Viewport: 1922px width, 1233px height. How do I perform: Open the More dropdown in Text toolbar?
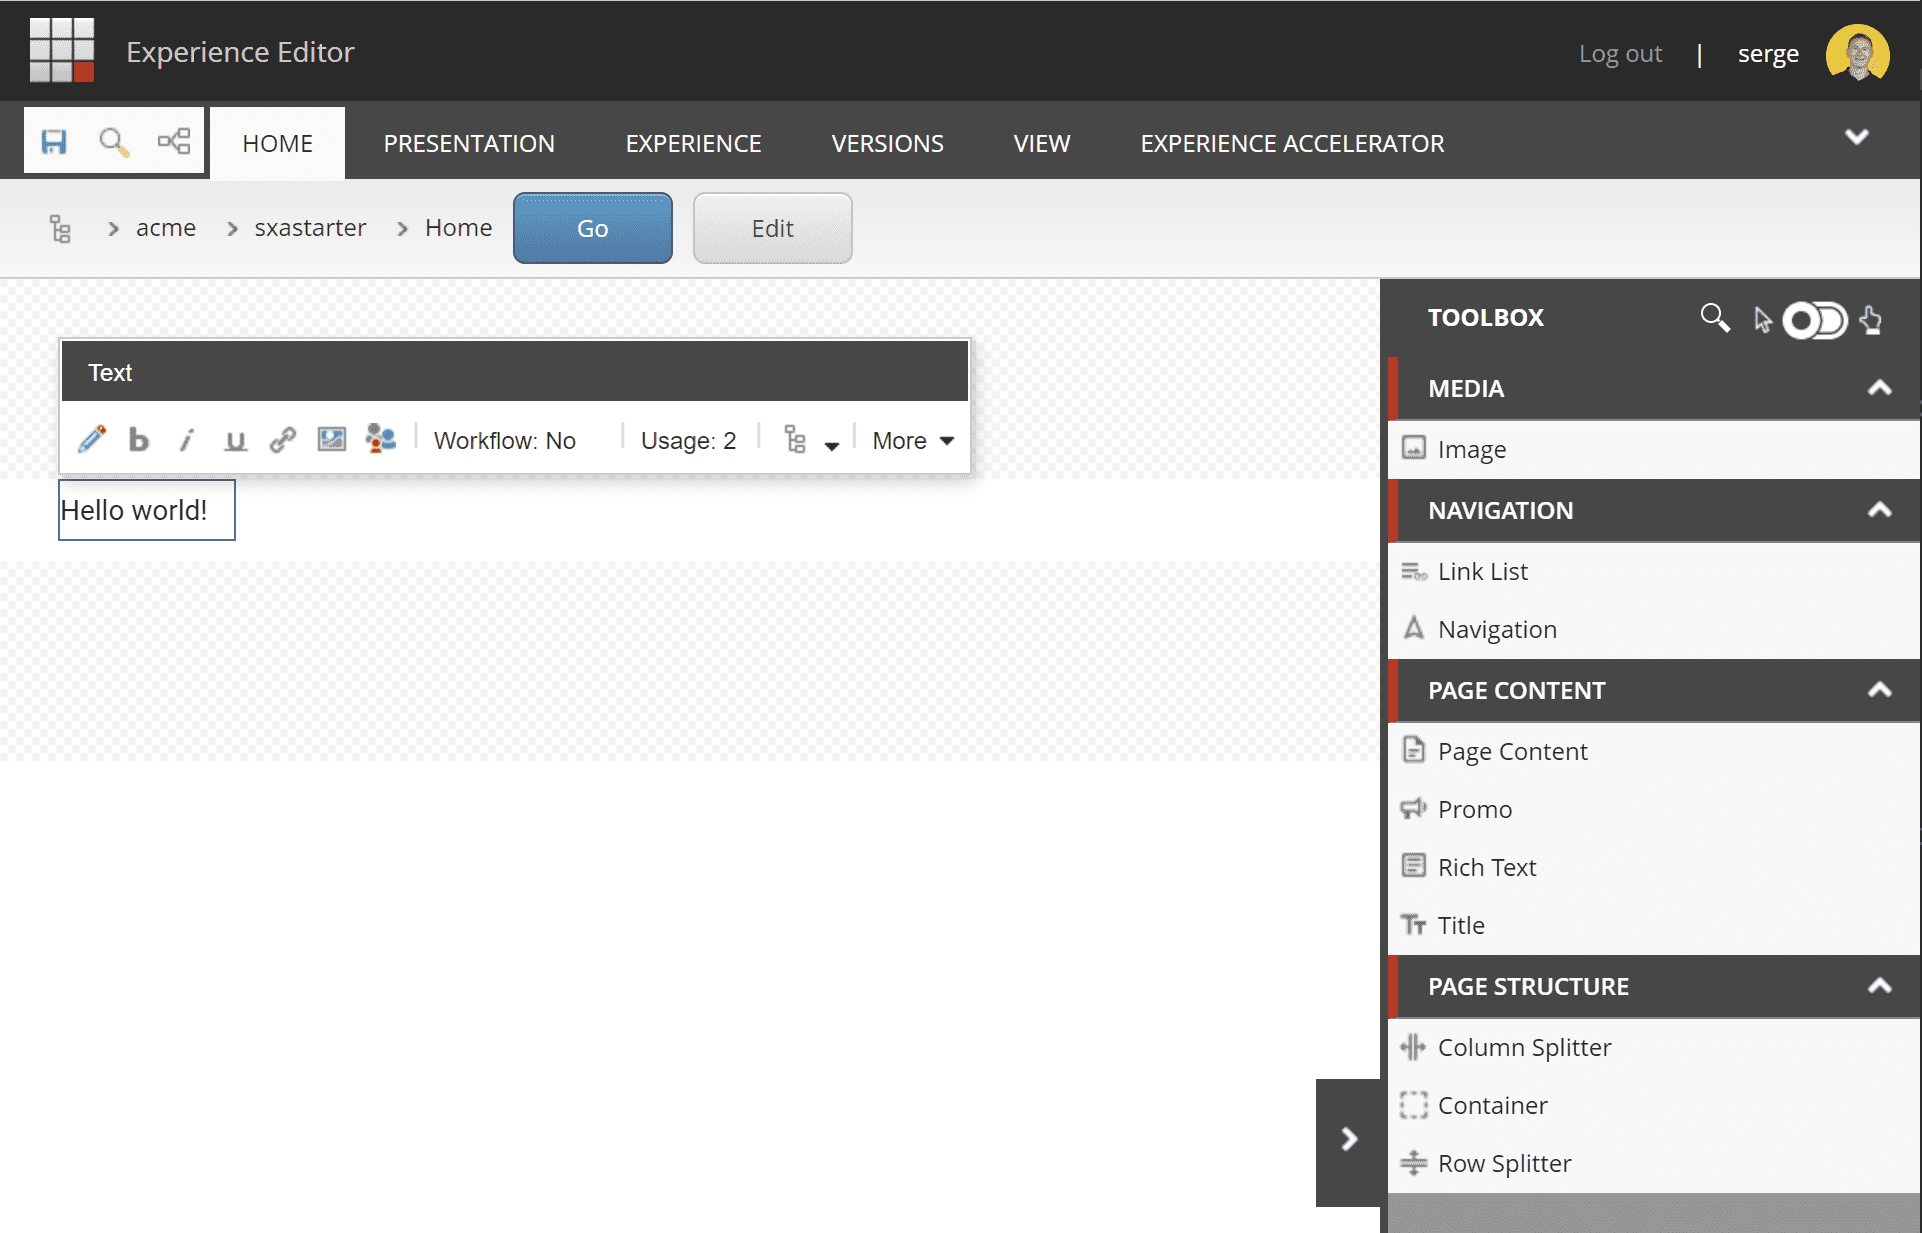(912, 441)
